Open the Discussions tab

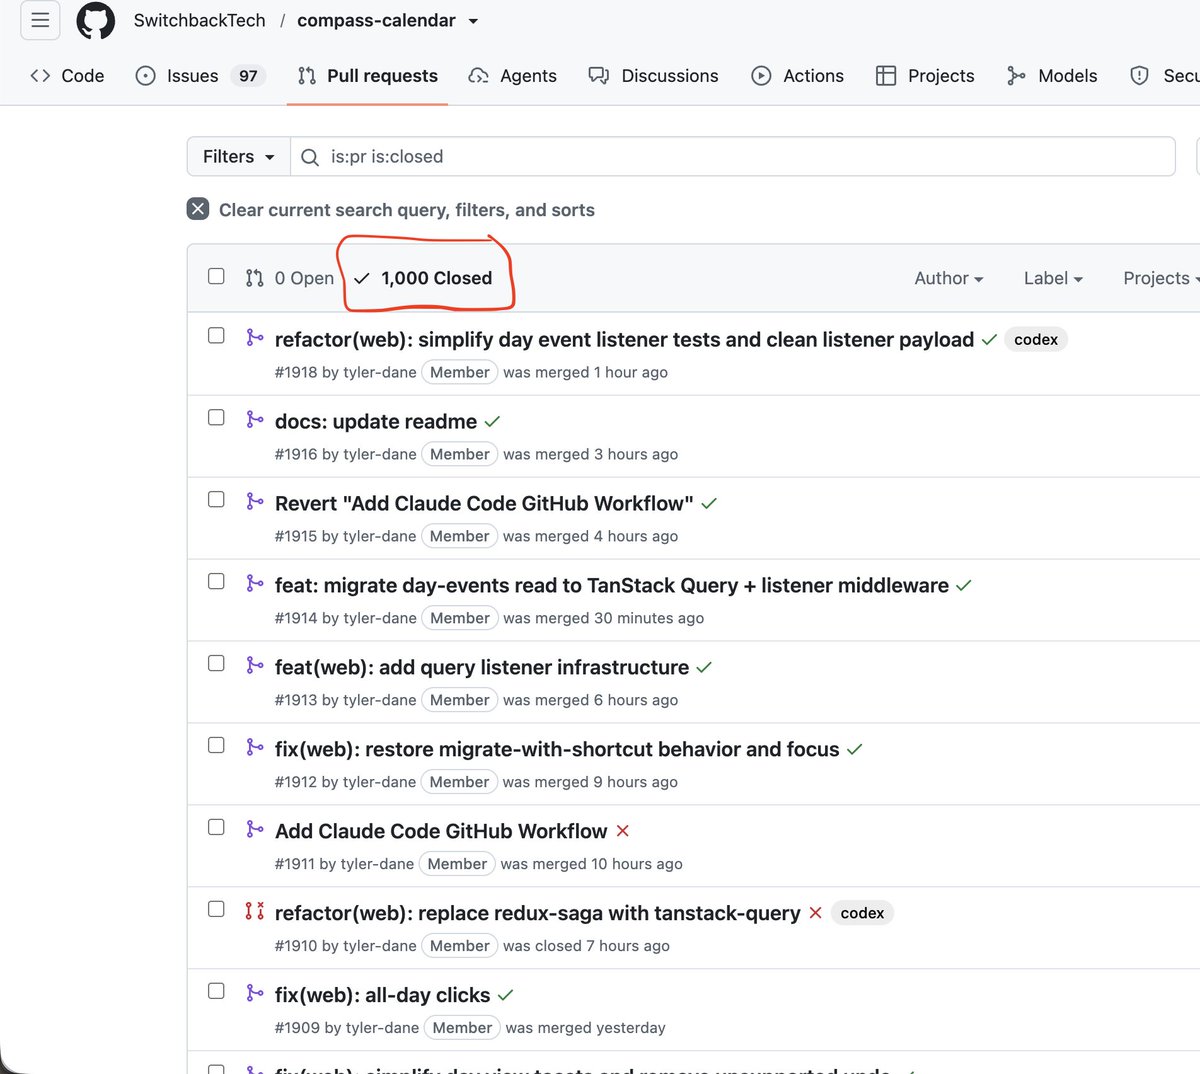click(653, 76)
